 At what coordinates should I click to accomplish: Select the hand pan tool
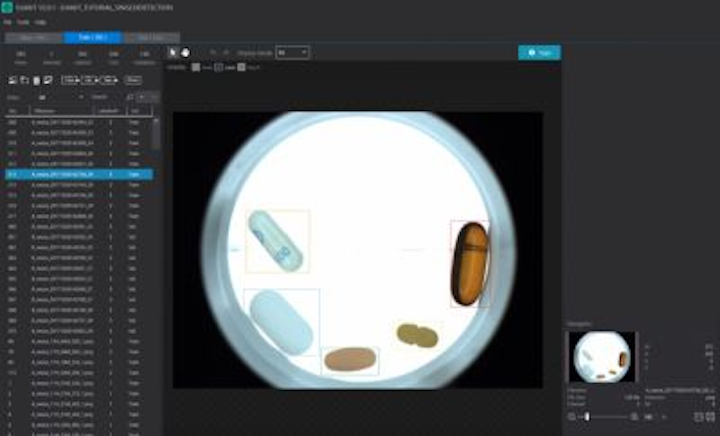tap(185, 53)
